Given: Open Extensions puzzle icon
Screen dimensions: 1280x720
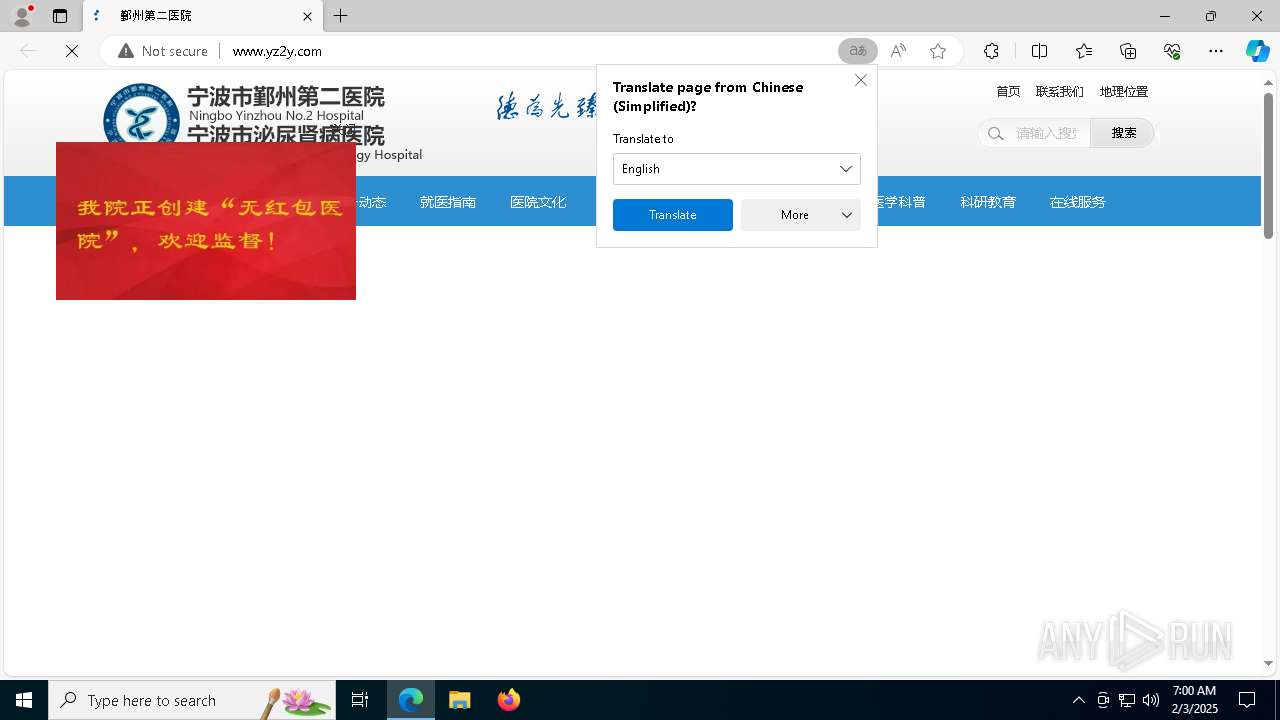Looking at the screenshot, I should point(991,51).
